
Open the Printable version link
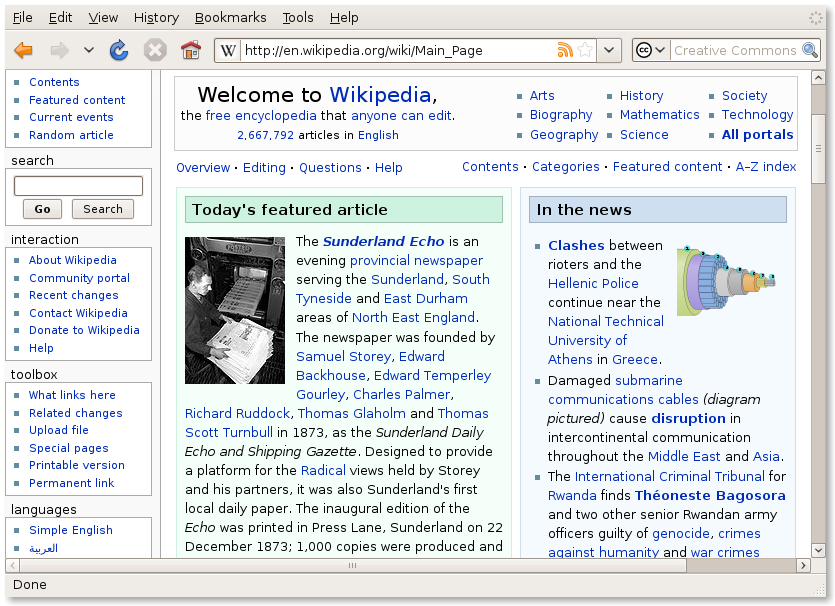(77, 465)
